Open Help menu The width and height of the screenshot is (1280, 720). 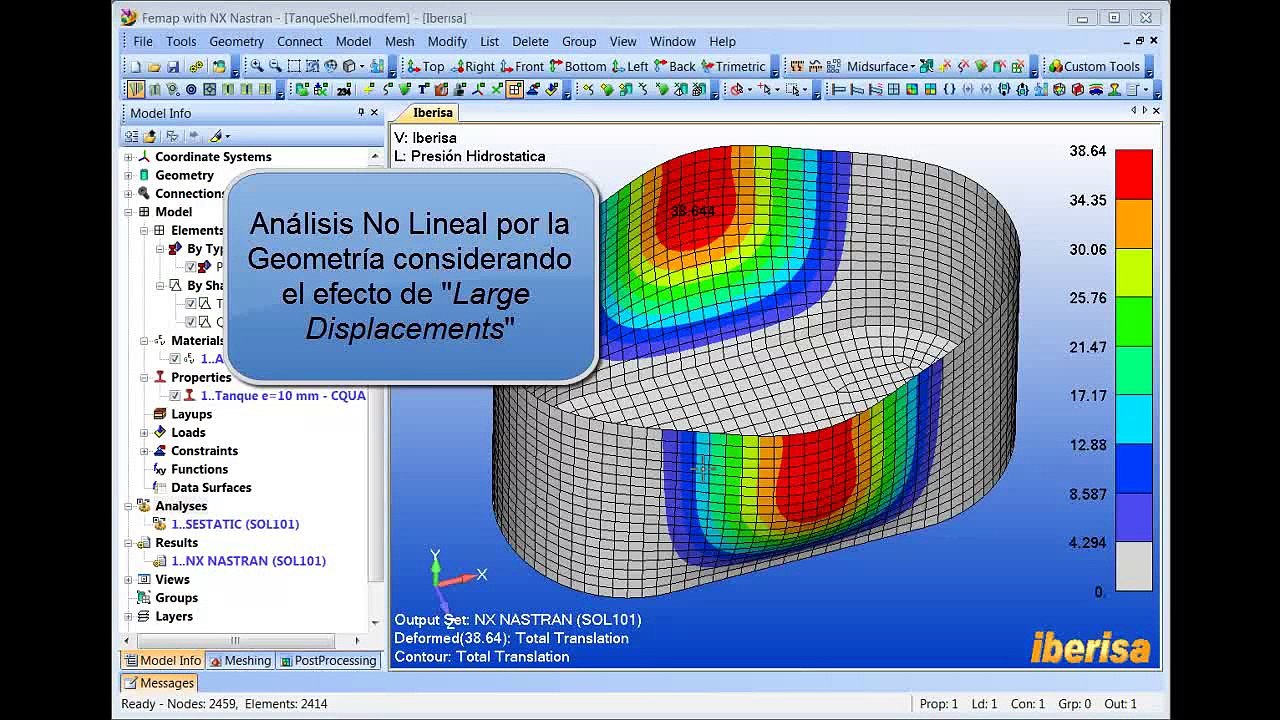722,41
